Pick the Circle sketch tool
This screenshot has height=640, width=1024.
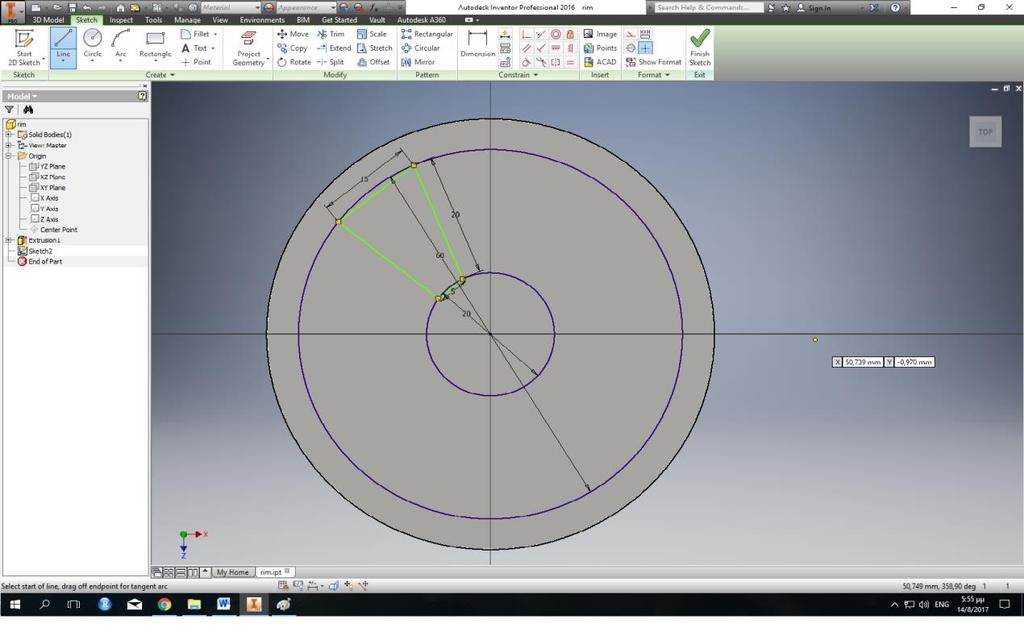pyautogui.click(x=92, y=45)
